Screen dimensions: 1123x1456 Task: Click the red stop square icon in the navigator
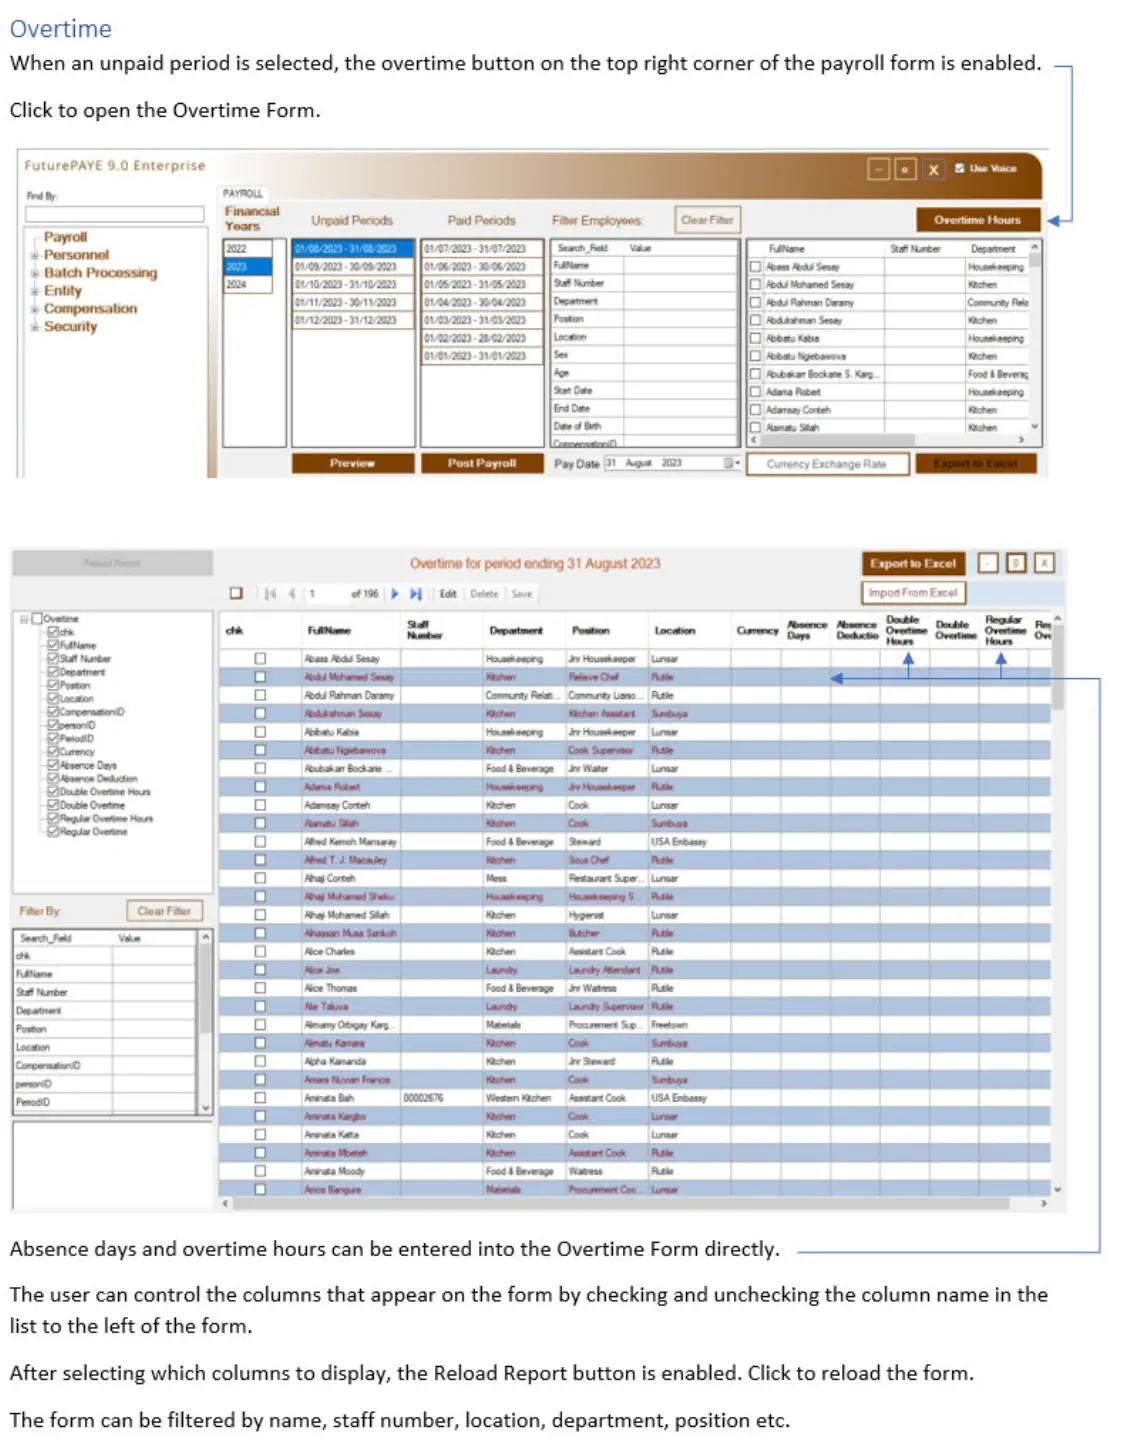[x=237, y=593]
